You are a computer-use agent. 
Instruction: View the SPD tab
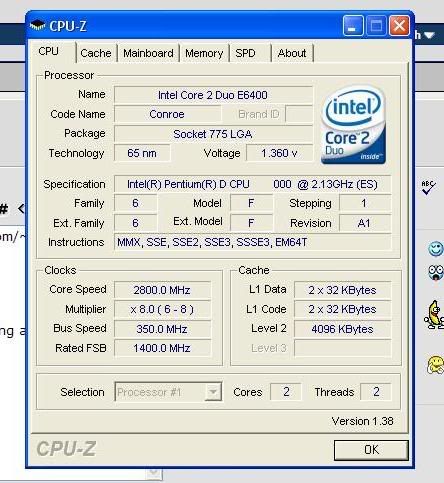[245, 53]
